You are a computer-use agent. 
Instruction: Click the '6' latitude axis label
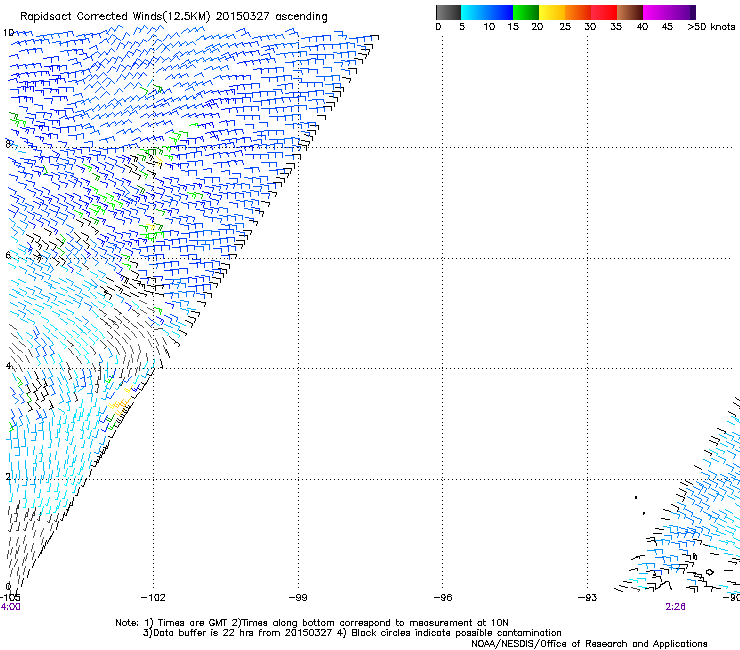(x=8, y=255)
